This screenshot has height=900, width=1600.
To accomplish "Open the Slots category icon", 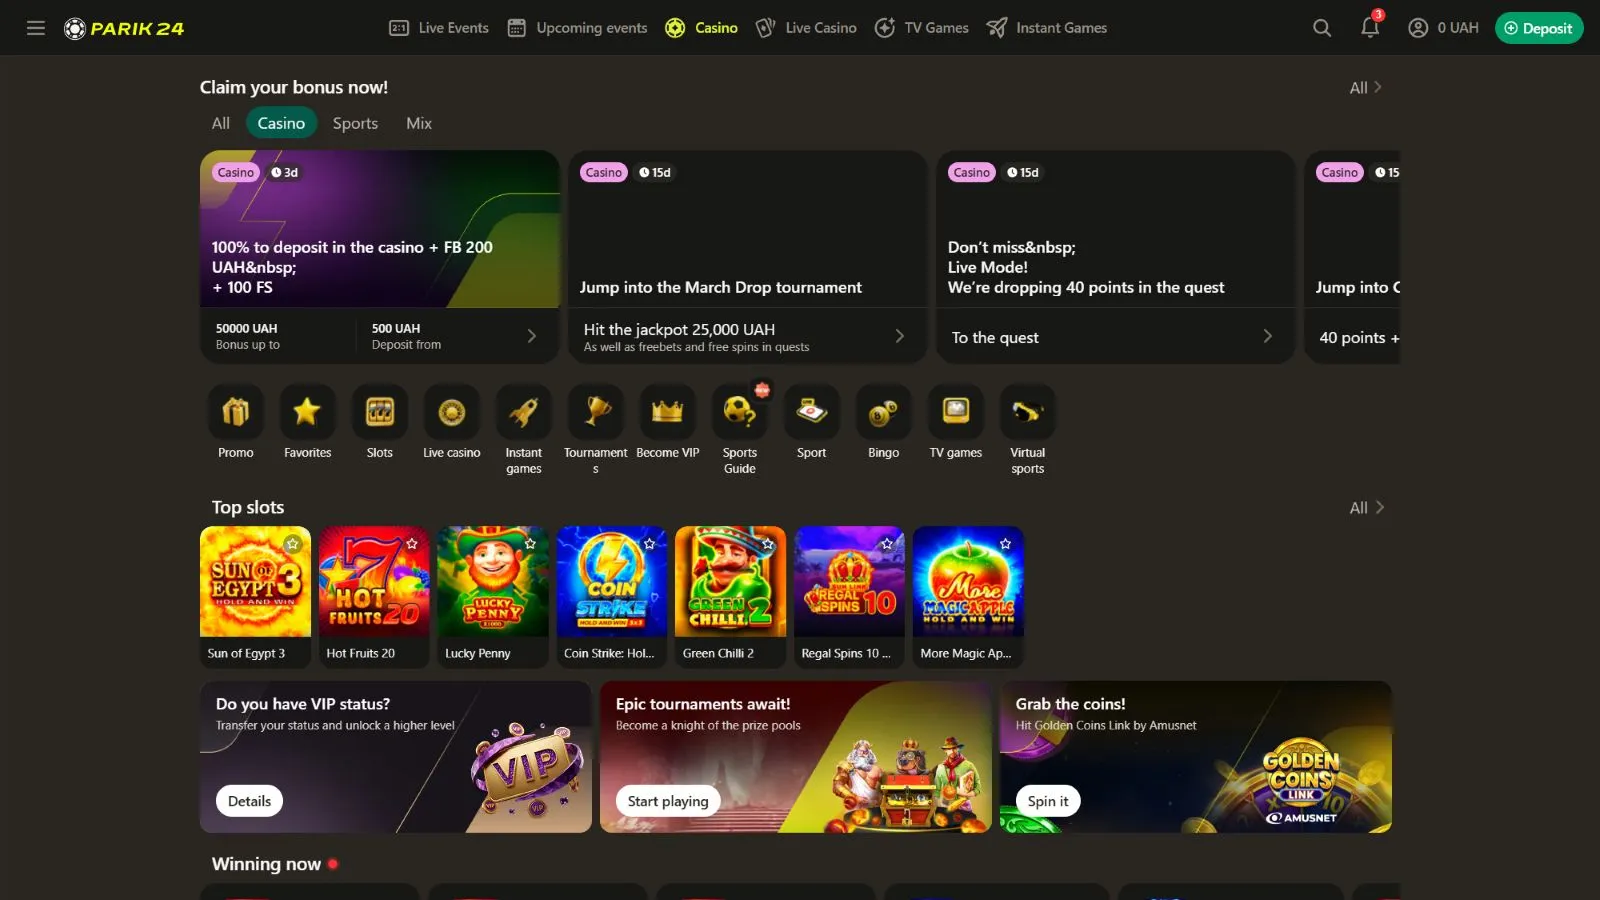I will [380, 412].
